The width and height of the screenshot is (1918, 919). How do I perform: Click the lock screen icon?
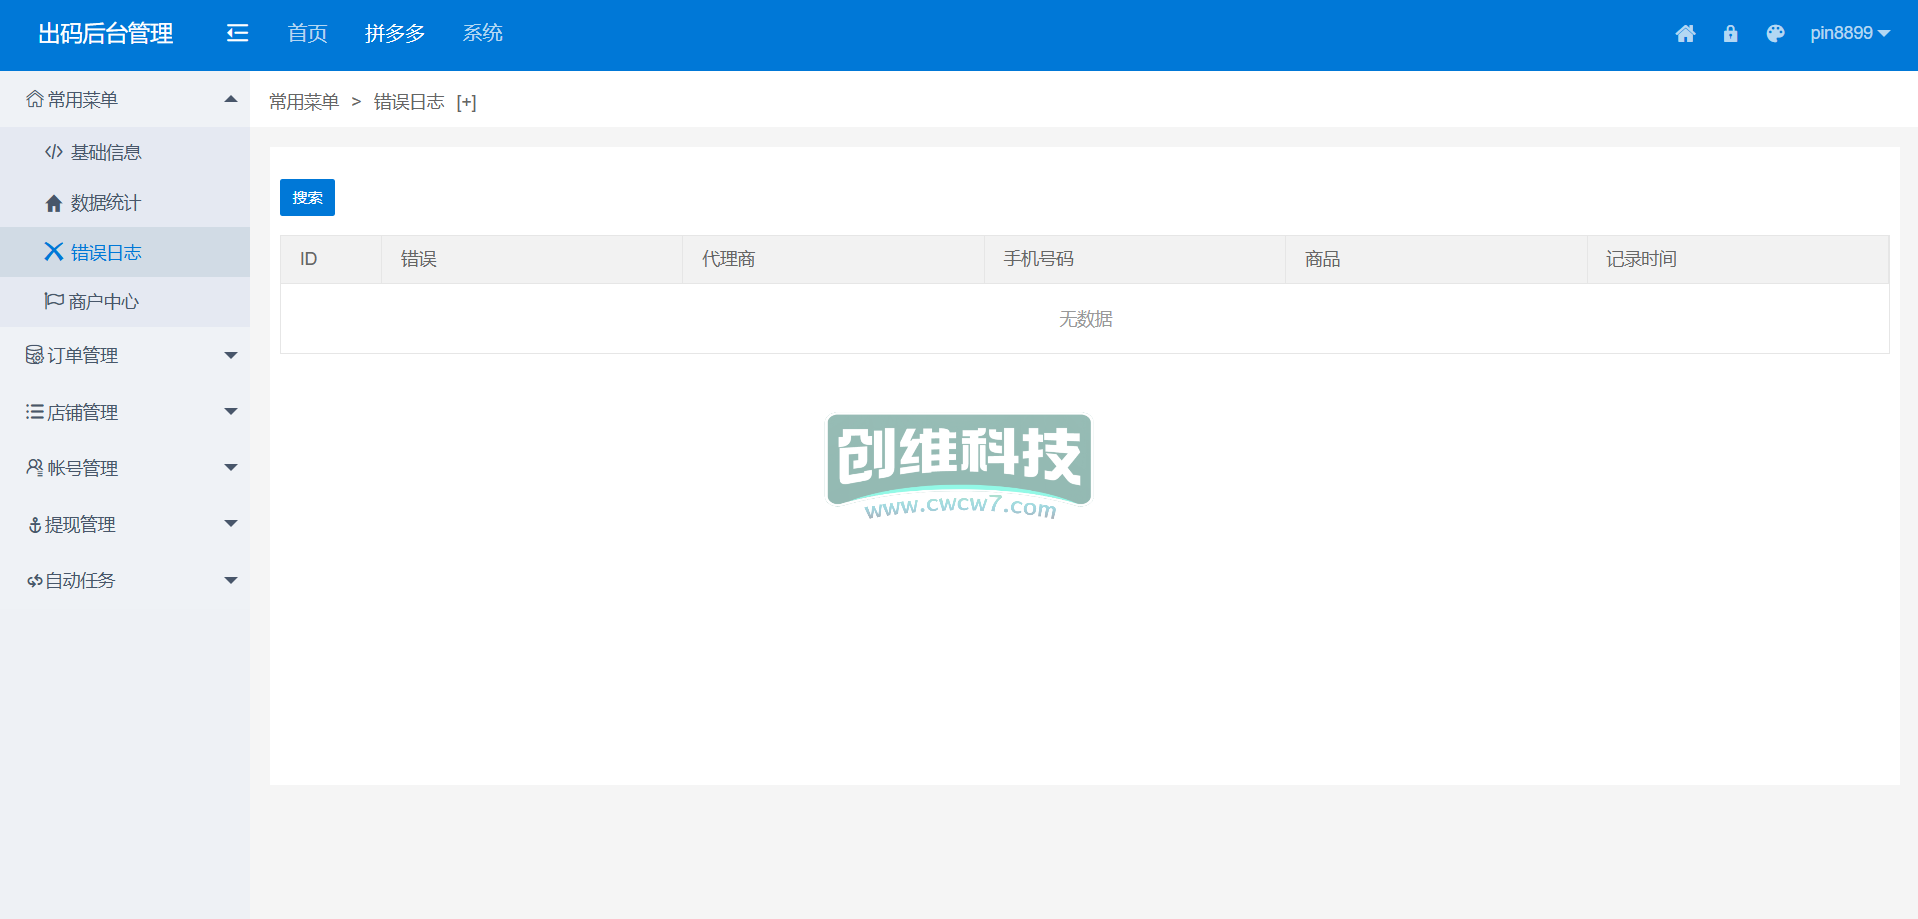(1730, 34)
